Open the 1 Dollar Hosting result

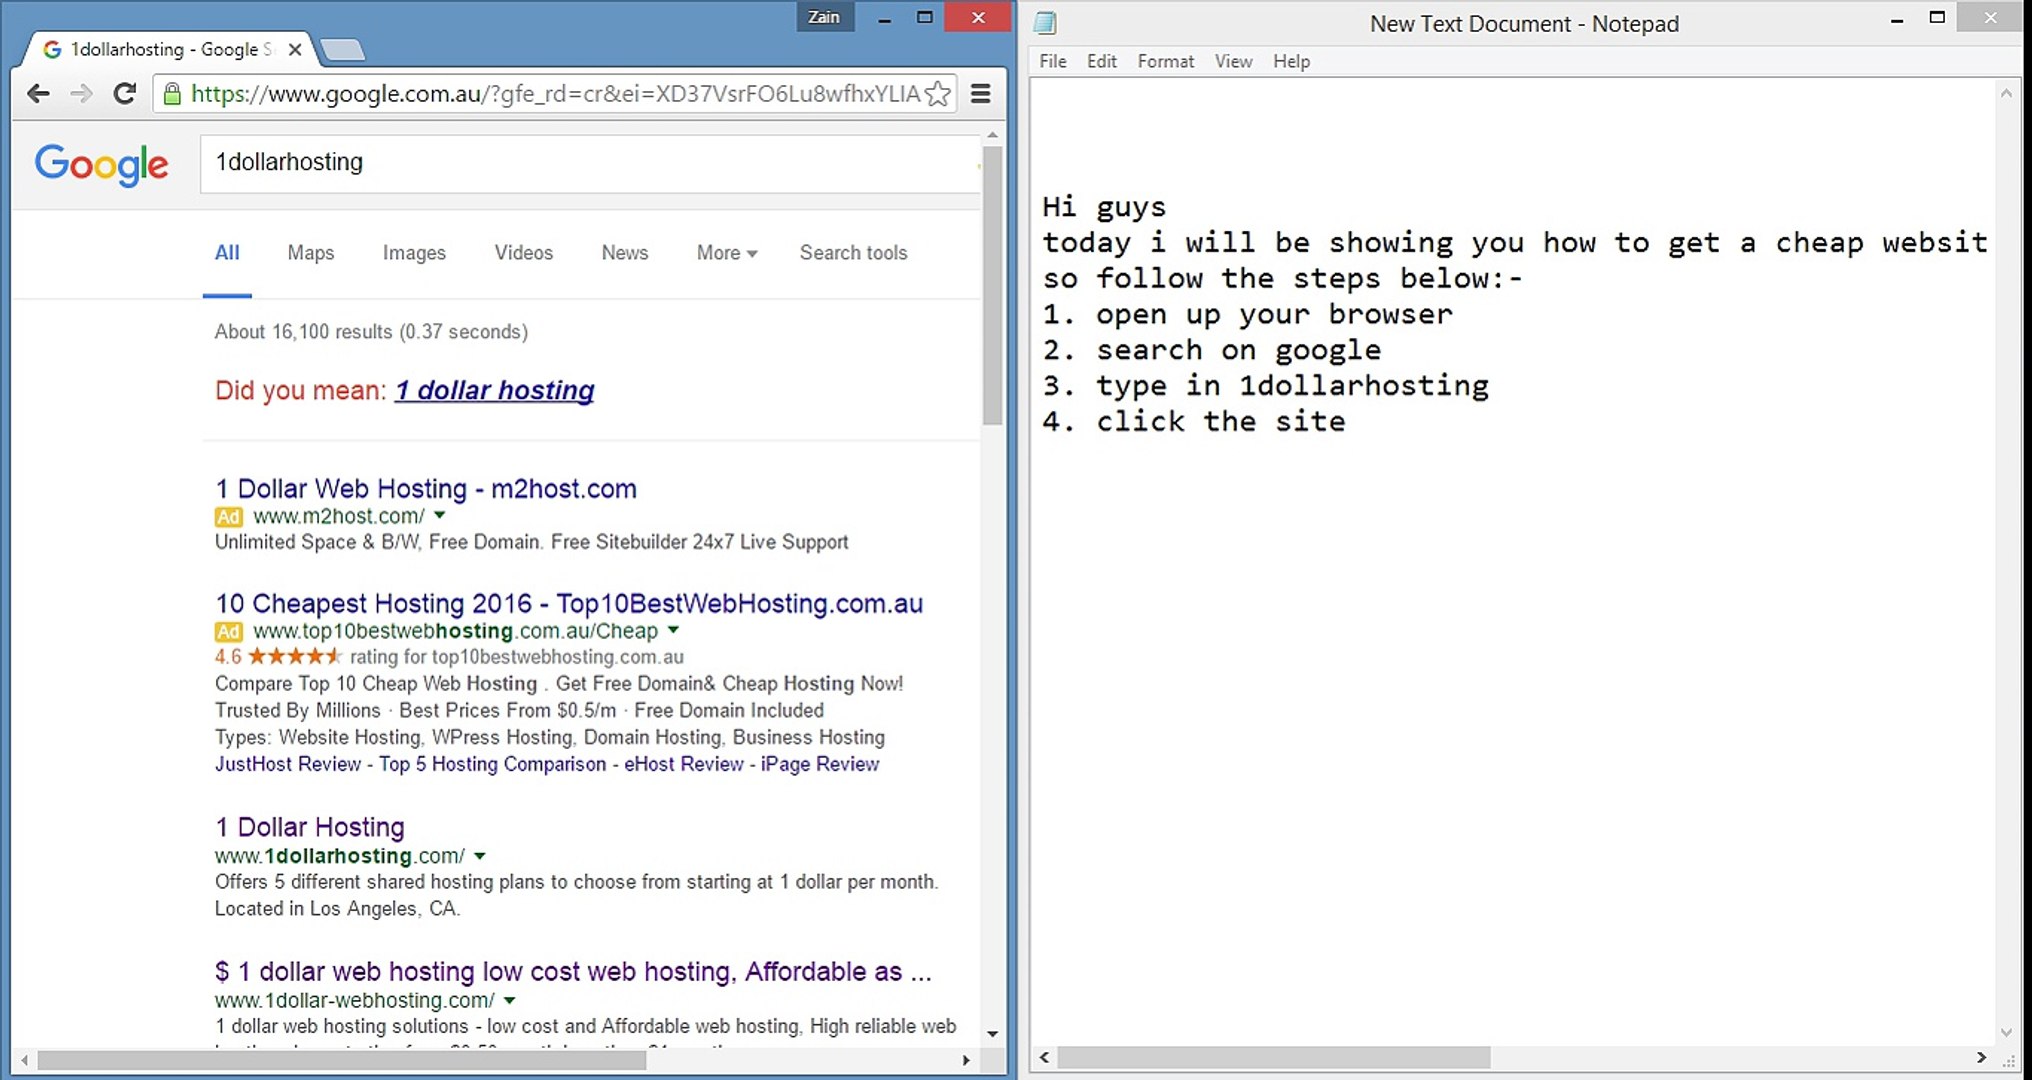(x=310, y=827)
